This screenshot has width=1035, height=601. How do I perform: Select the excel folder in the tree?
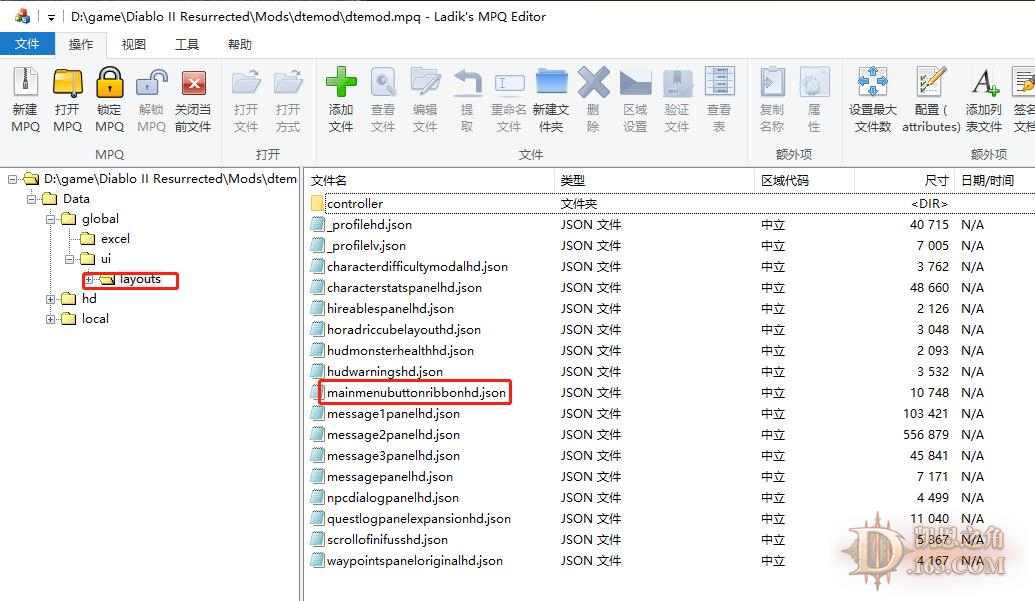115,239
